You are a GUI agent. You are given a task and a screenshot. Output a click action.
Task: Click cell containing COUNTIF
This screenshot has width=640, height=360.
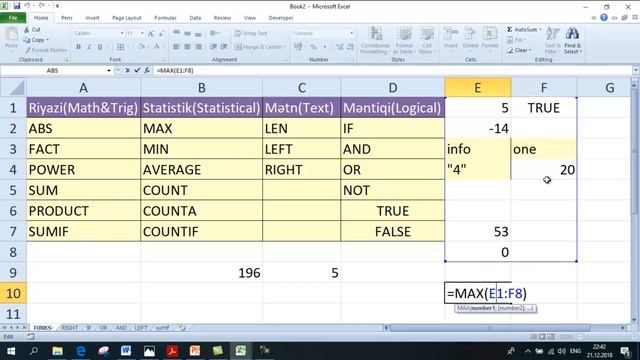tap(202, 231)
